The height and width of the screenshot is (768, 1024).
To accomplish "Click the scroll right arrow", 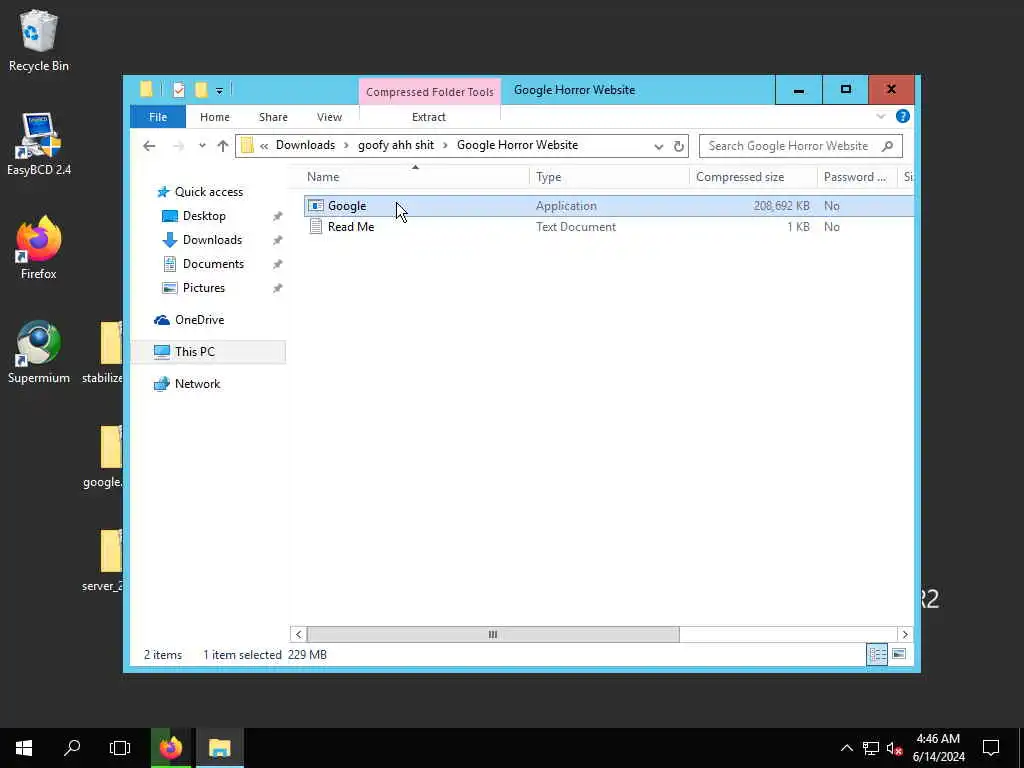I will tap(905, 634).
